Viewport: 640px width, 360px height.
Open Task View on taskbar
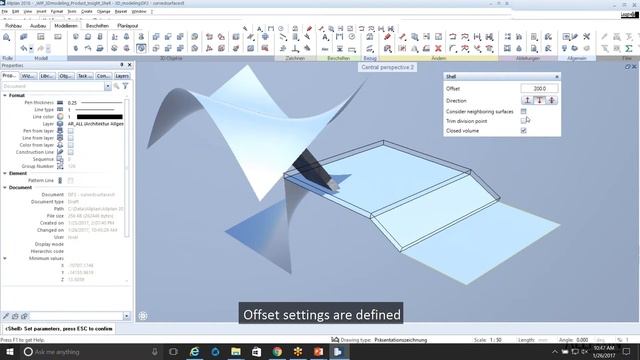point(173,351)
